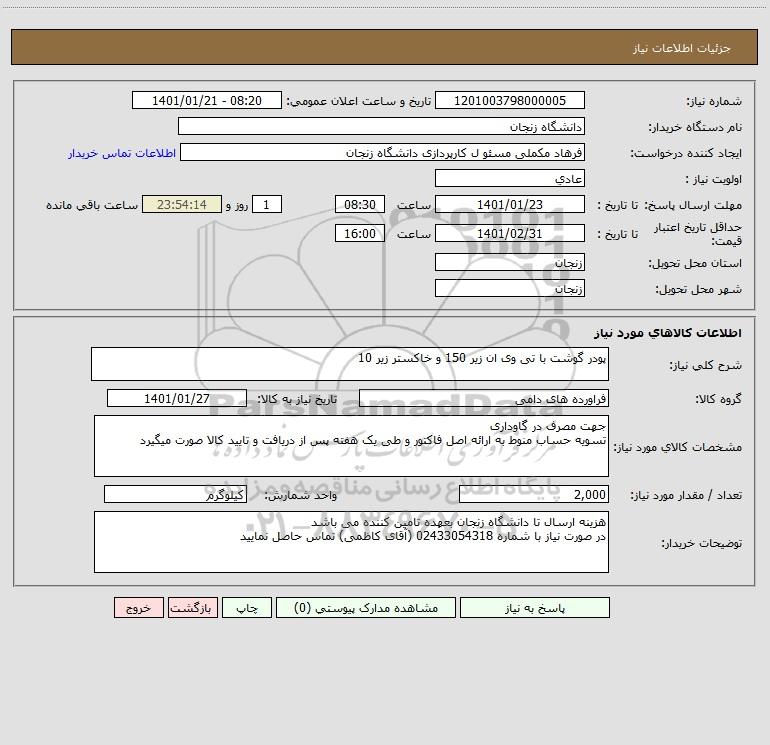Click the request creator field فرهاد مکملی

coord(383,153)
